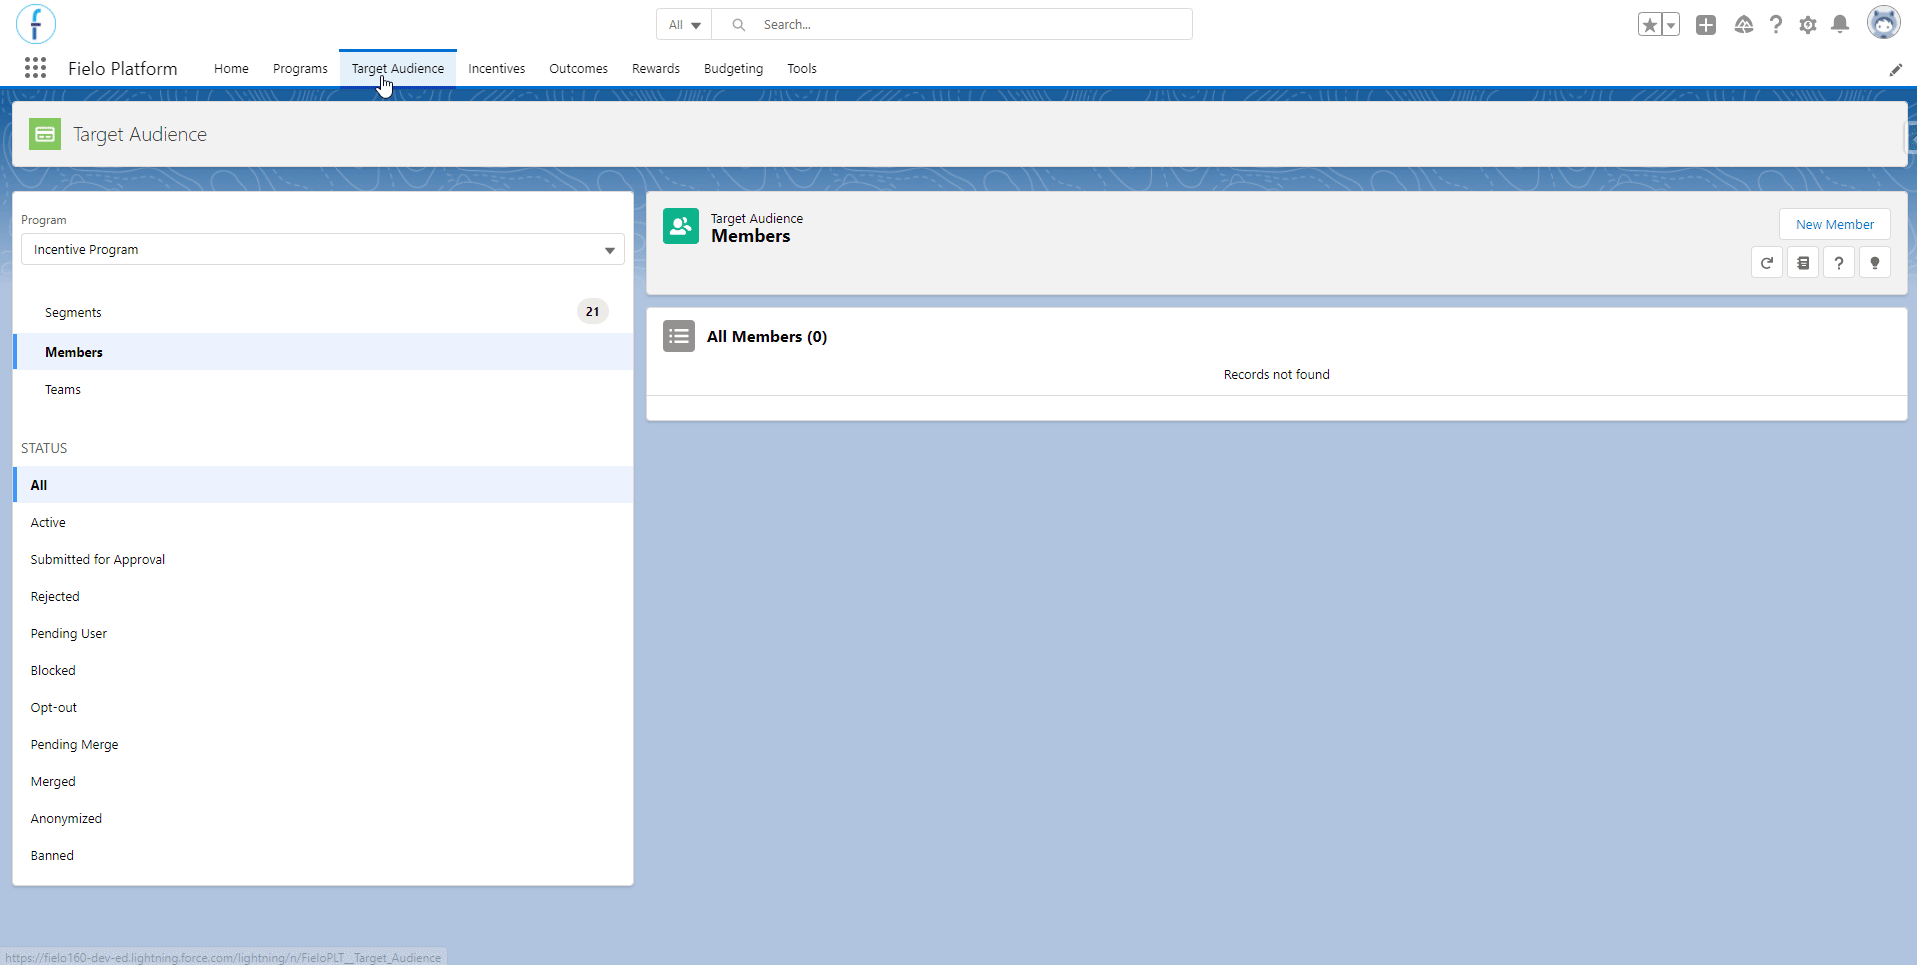The image size is (1917, 965).
Task: Click the Segments count badge 21
Action: [x=593, y=312]
